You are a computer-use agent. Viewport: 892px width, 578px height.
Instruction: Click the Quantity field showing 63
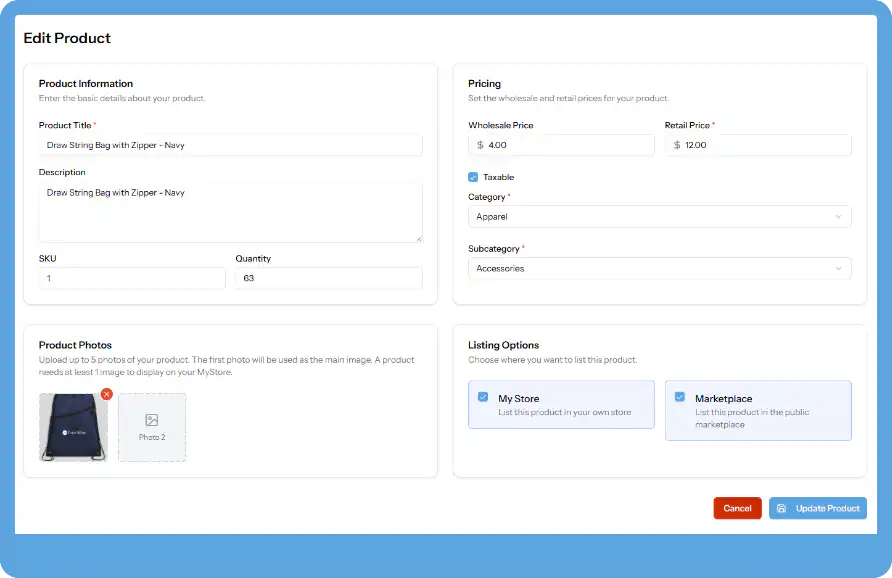pyautogui.click(x=332, y=278)
